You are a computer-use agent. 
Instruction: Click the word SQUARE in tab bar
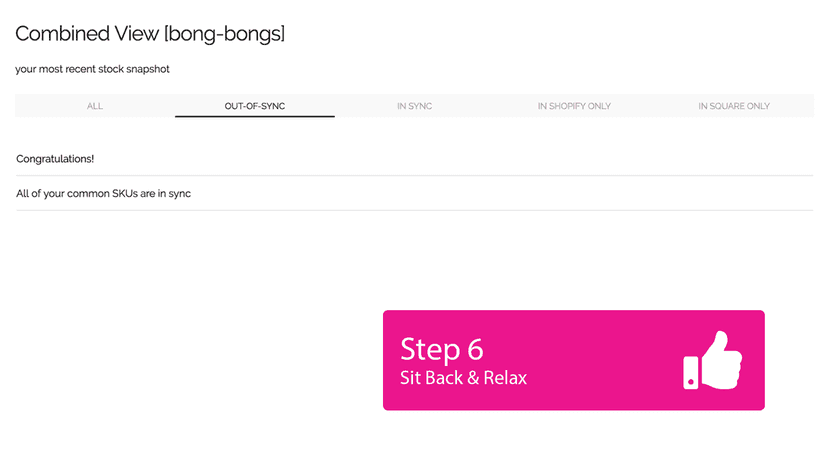(728, 106)
